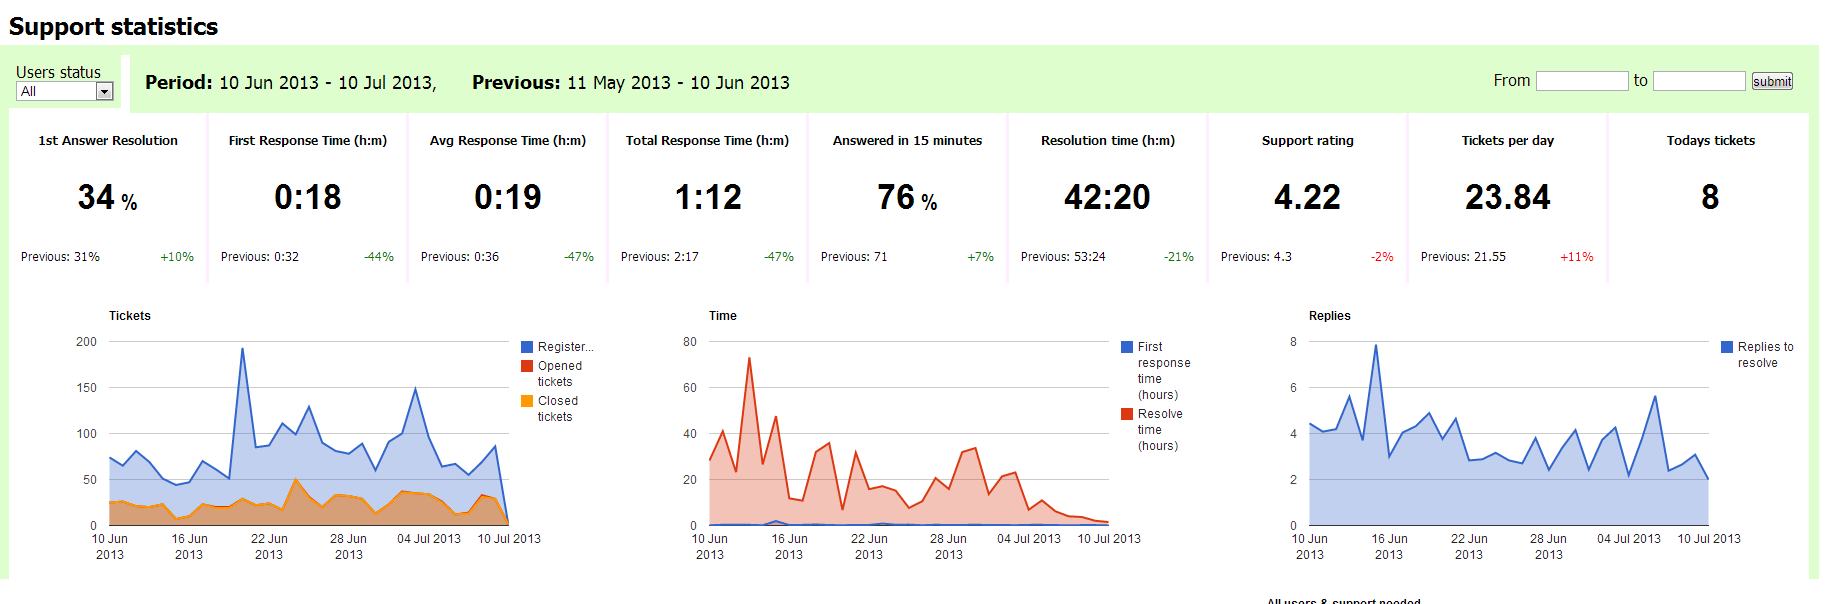Click the Avg Response Time 0:19 value
Image resolution: width=1843 pixels, height=604 pixels.
[x=507, y=198]
